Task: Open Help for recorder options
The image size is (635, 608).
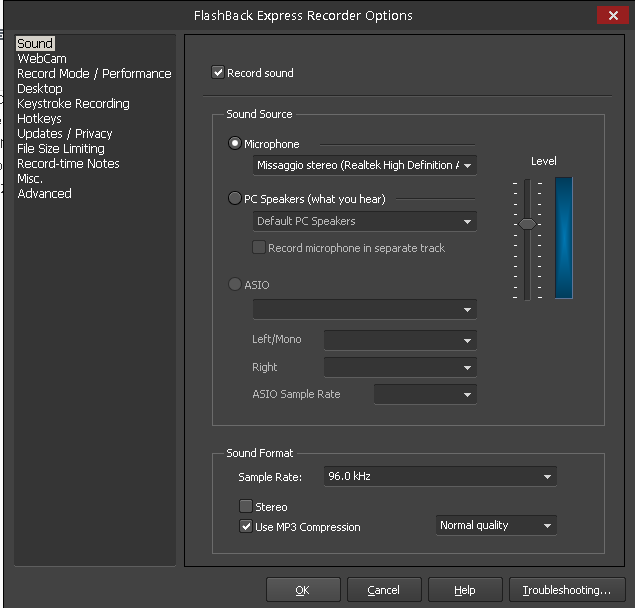Action: pos(465,590)
